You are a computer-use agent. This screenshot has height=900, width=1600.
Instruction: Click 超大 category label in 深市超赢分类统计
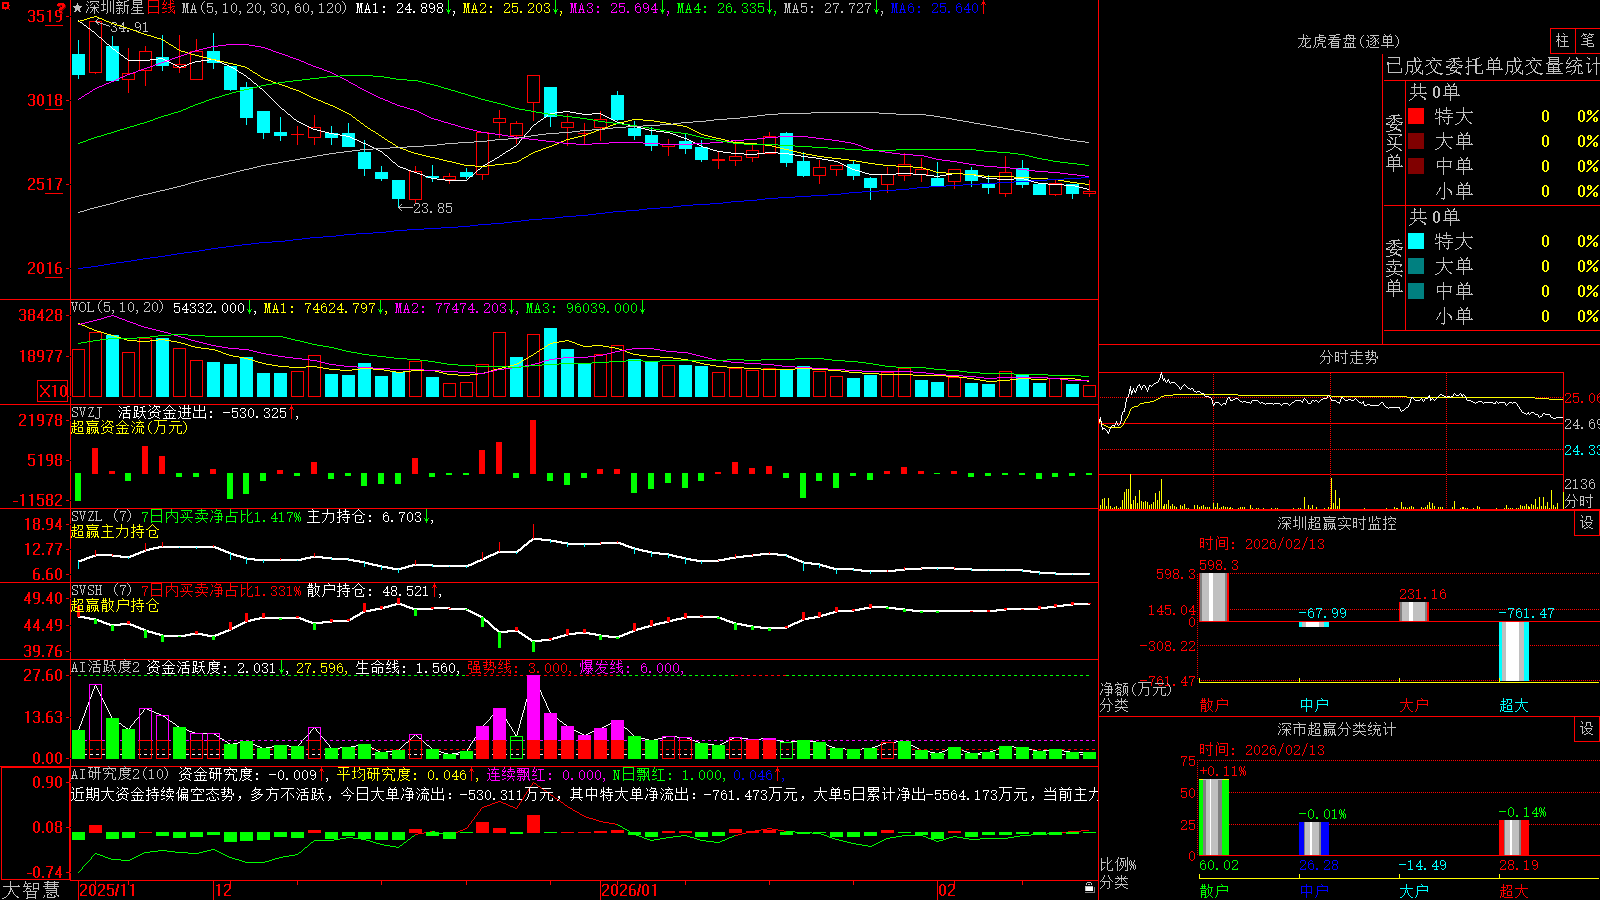(x=1513, y=890)
